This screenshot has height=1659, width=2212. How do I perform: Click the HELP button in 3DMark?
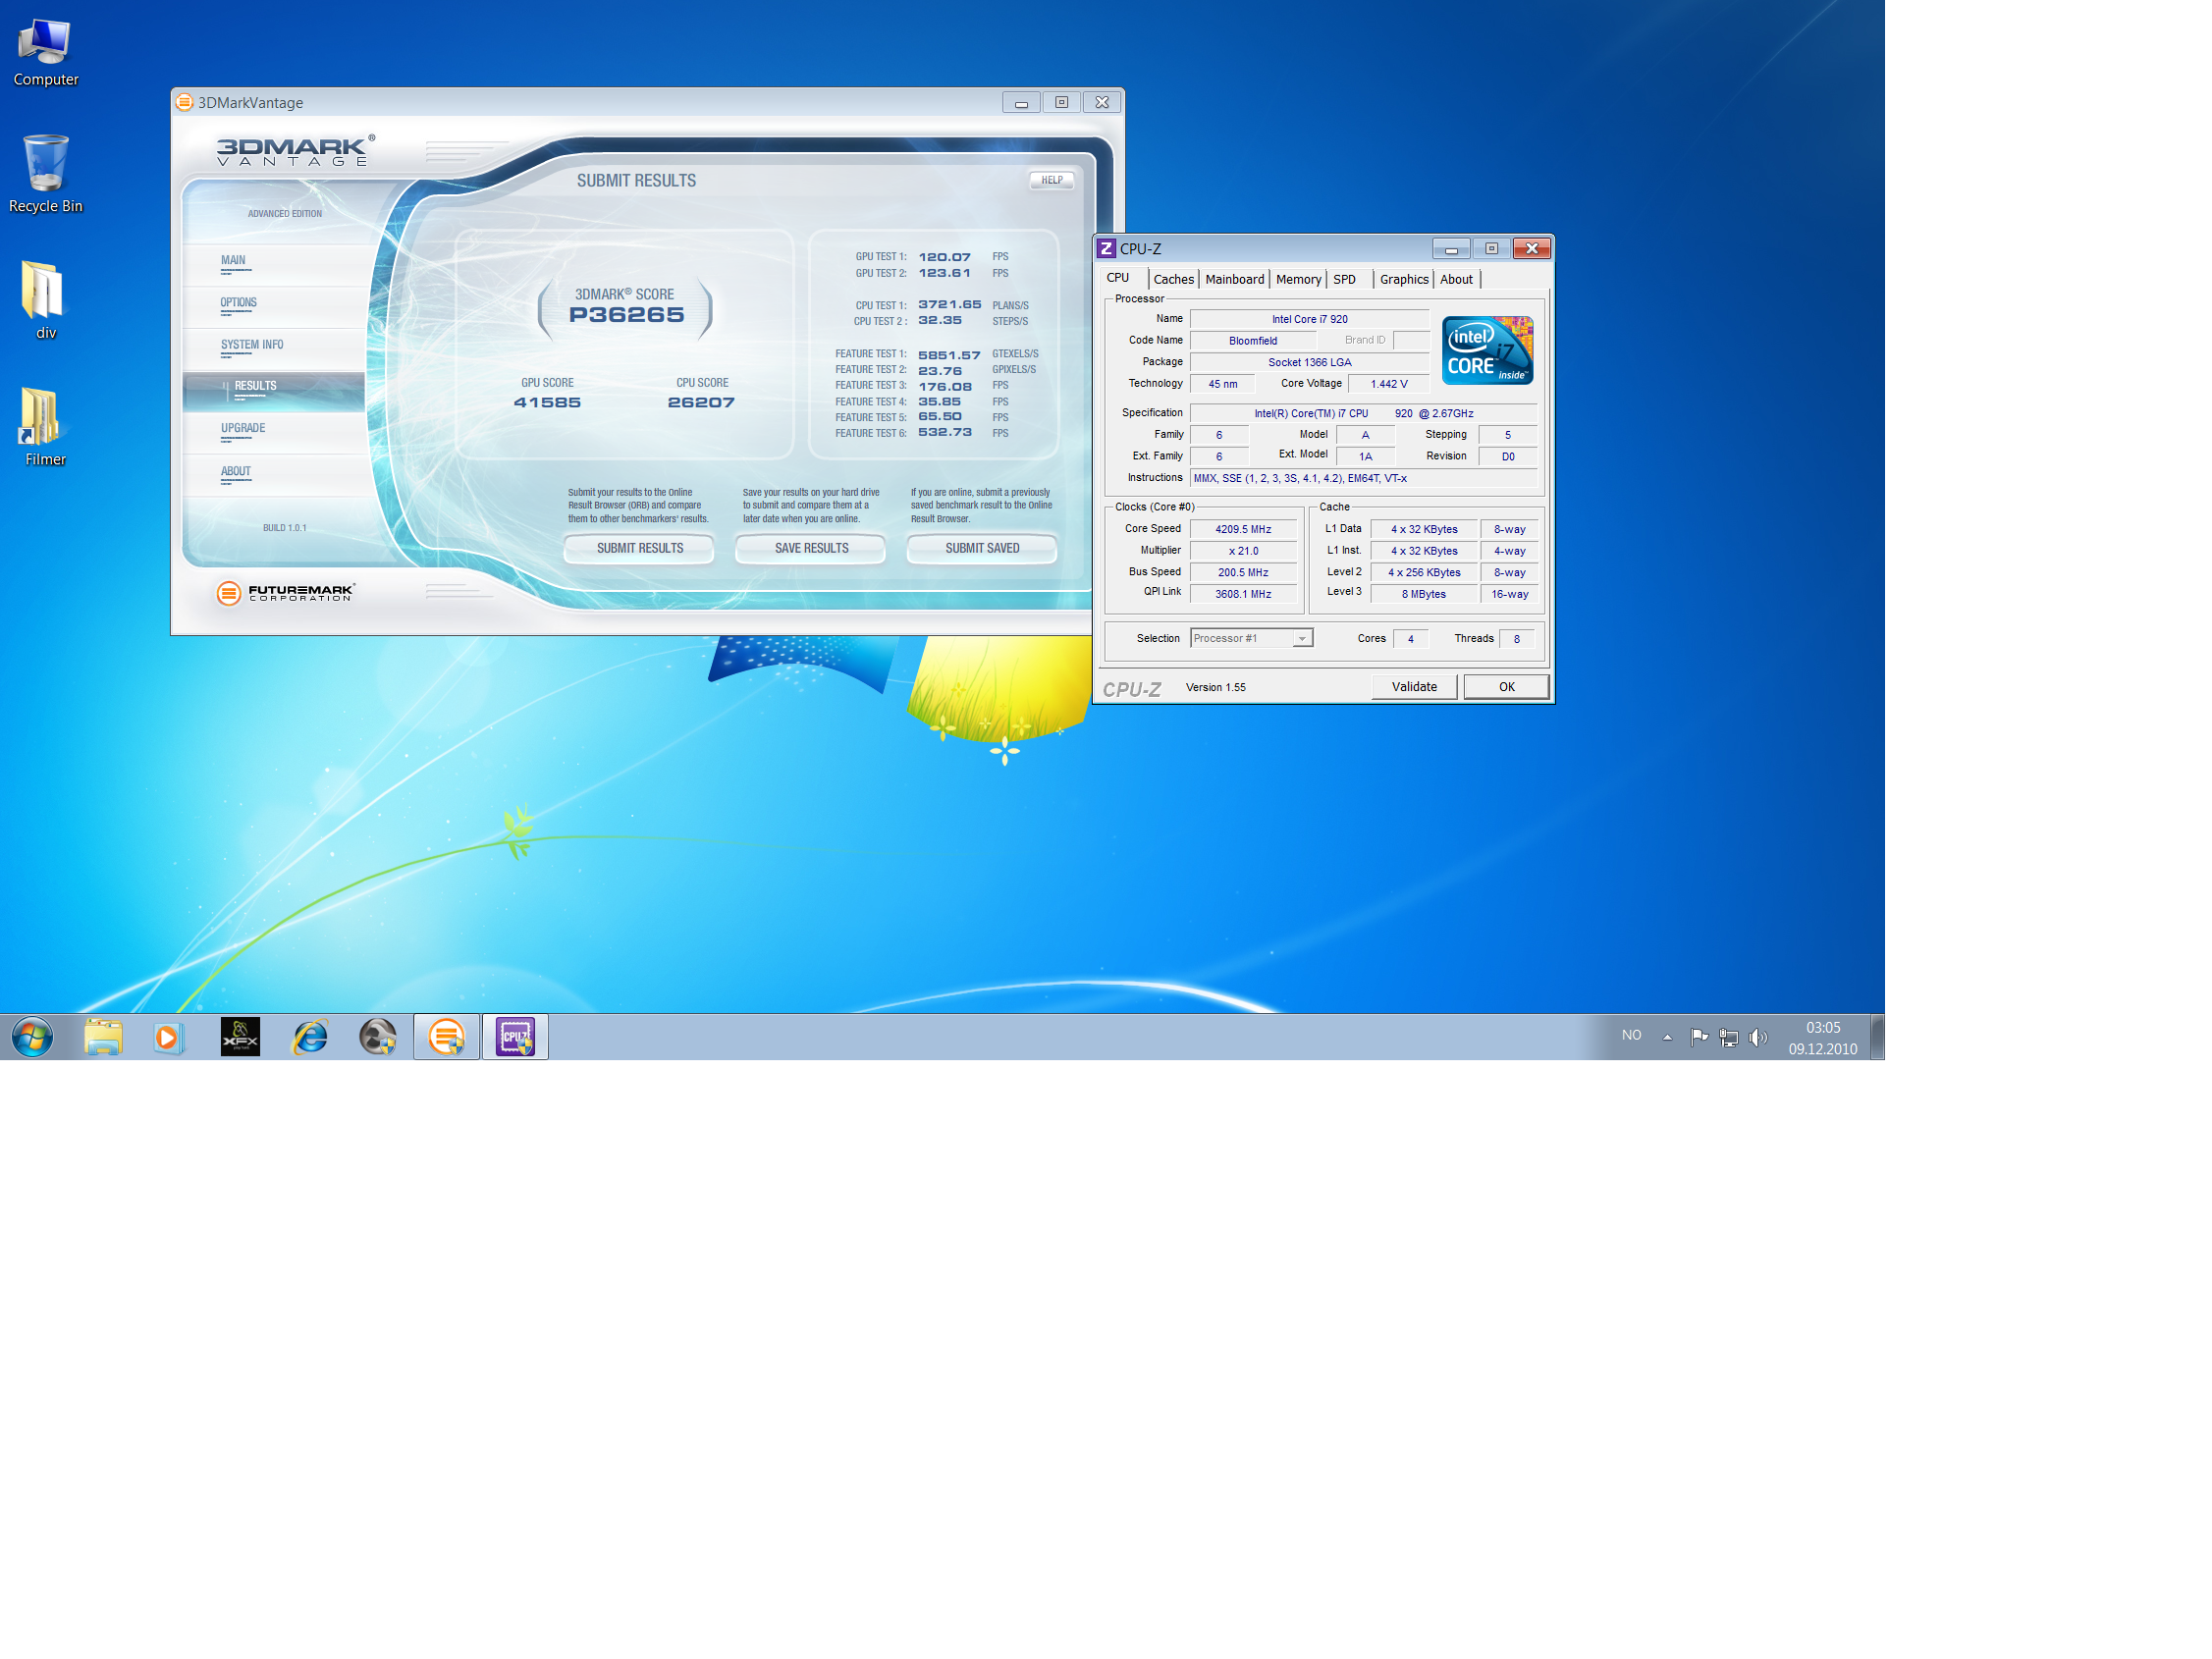click(x=1051, y=180)
